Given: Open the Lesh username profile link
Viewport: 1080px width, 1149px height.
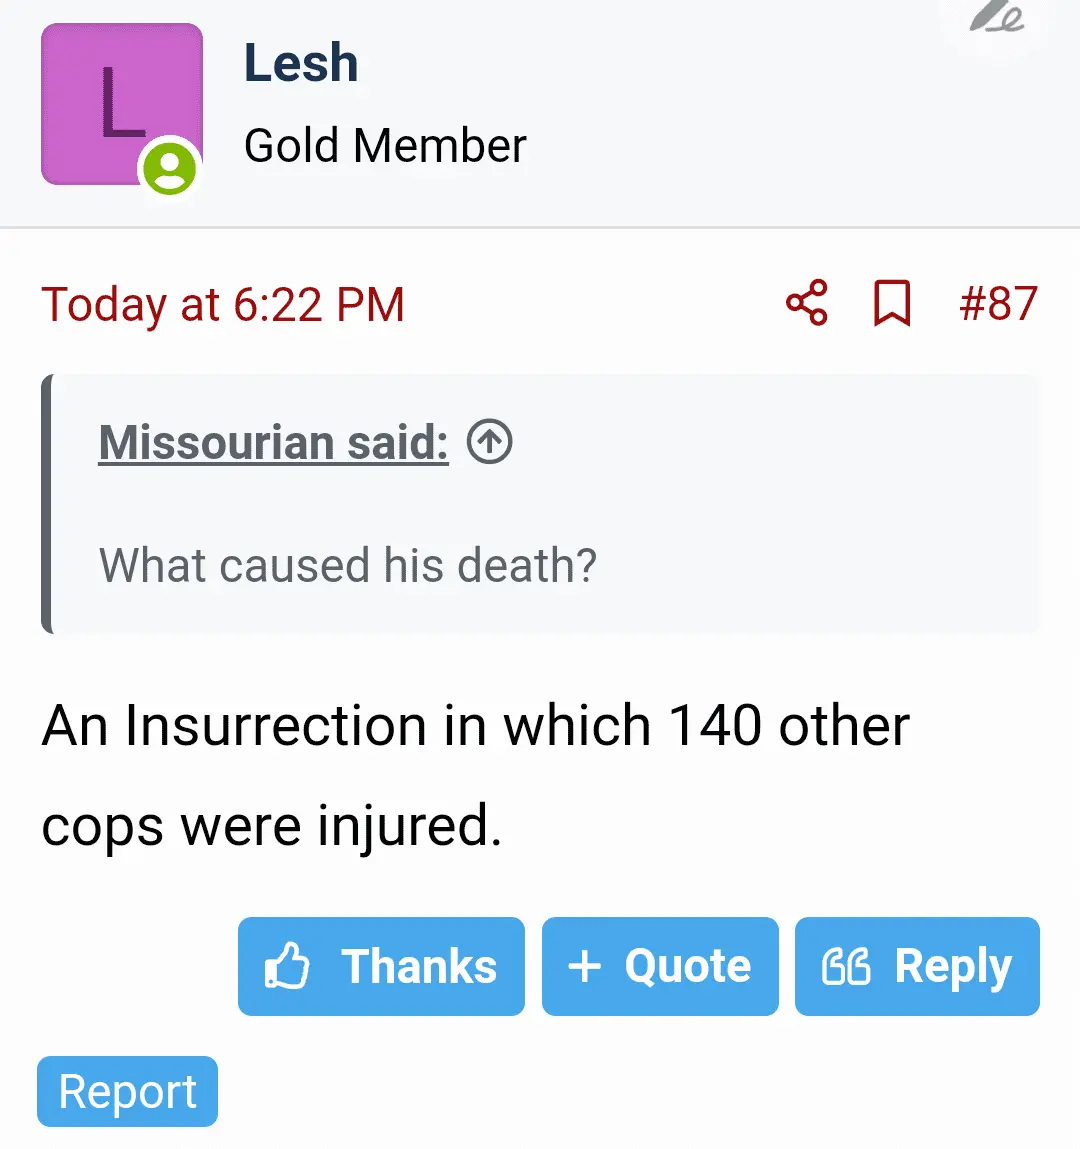Looking at the screenshot, I should (301, 63).
